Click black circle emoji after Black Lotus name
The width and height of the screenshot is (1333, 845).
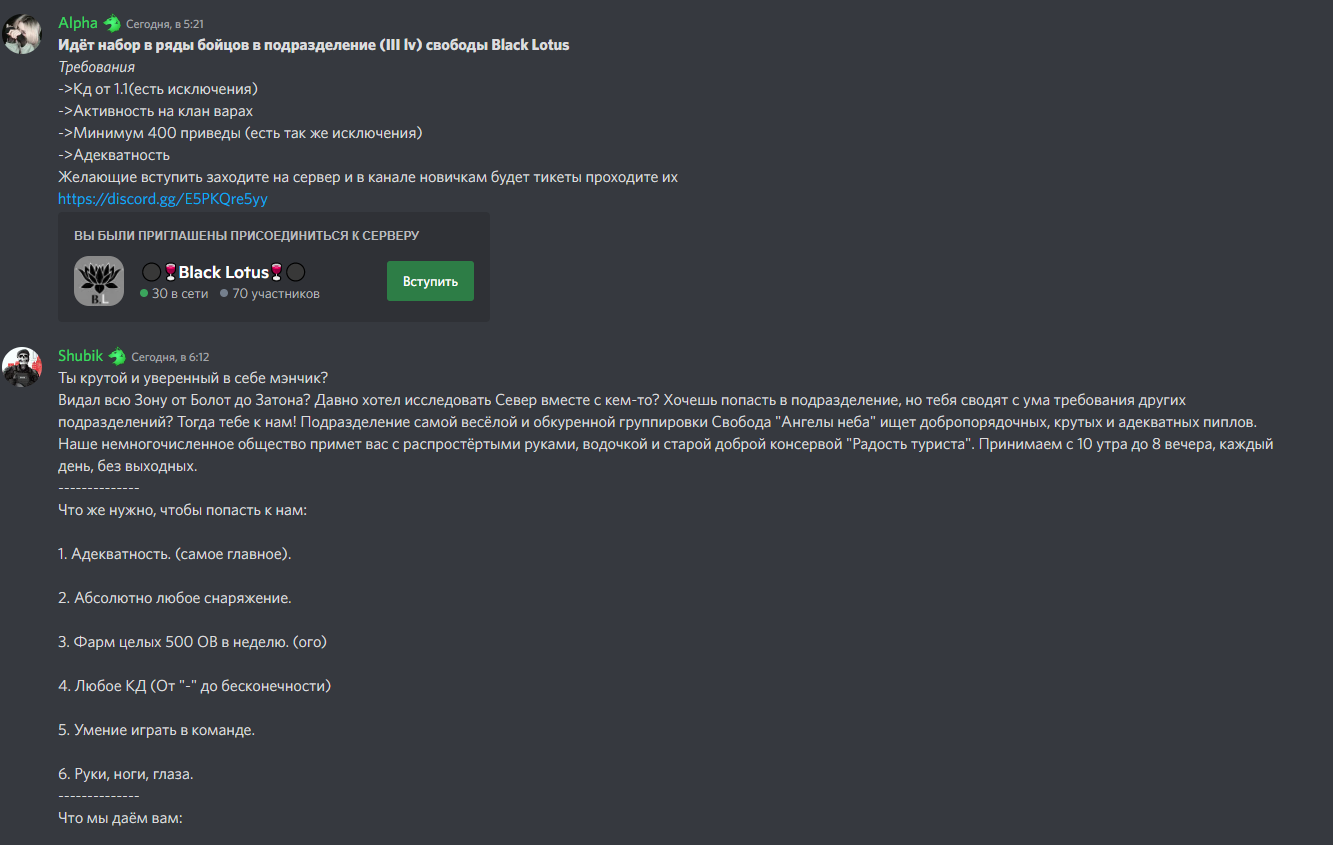coord(295,272)
